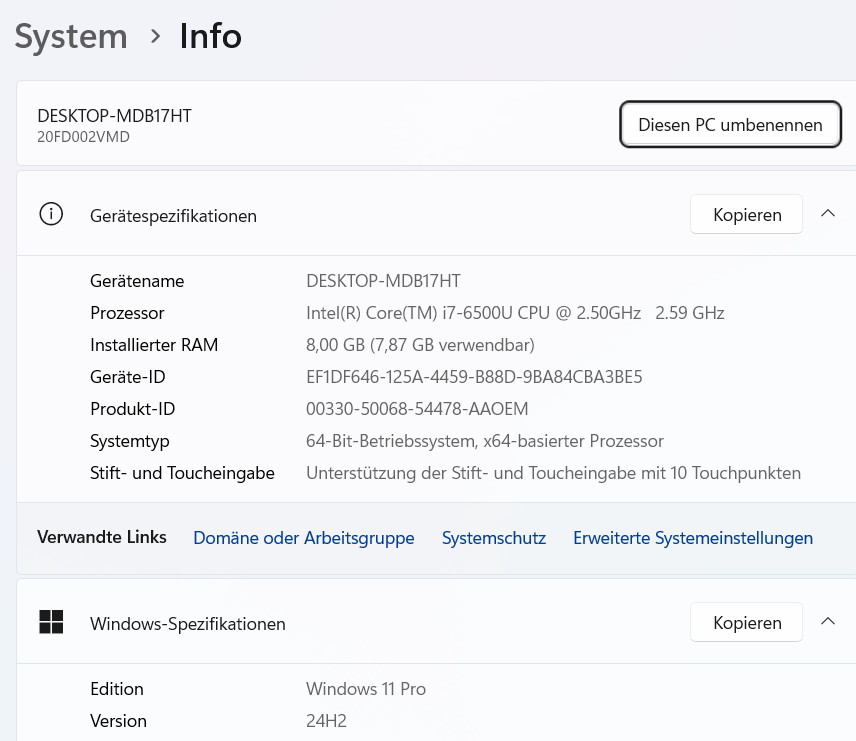Rename this PC via Diesen PC umbenennen
The height and width of the screenshot is (741, 856).
pos(730,125)
